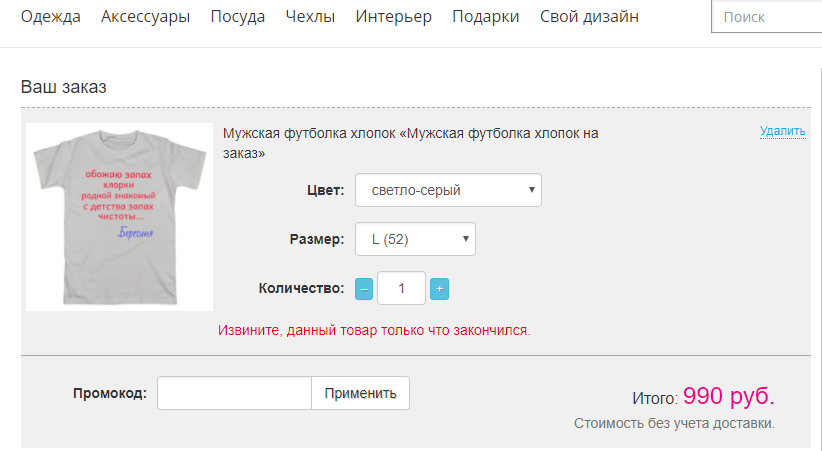822x451 pixels.
Task: Click the quantity number field
Action: point(402,289)
